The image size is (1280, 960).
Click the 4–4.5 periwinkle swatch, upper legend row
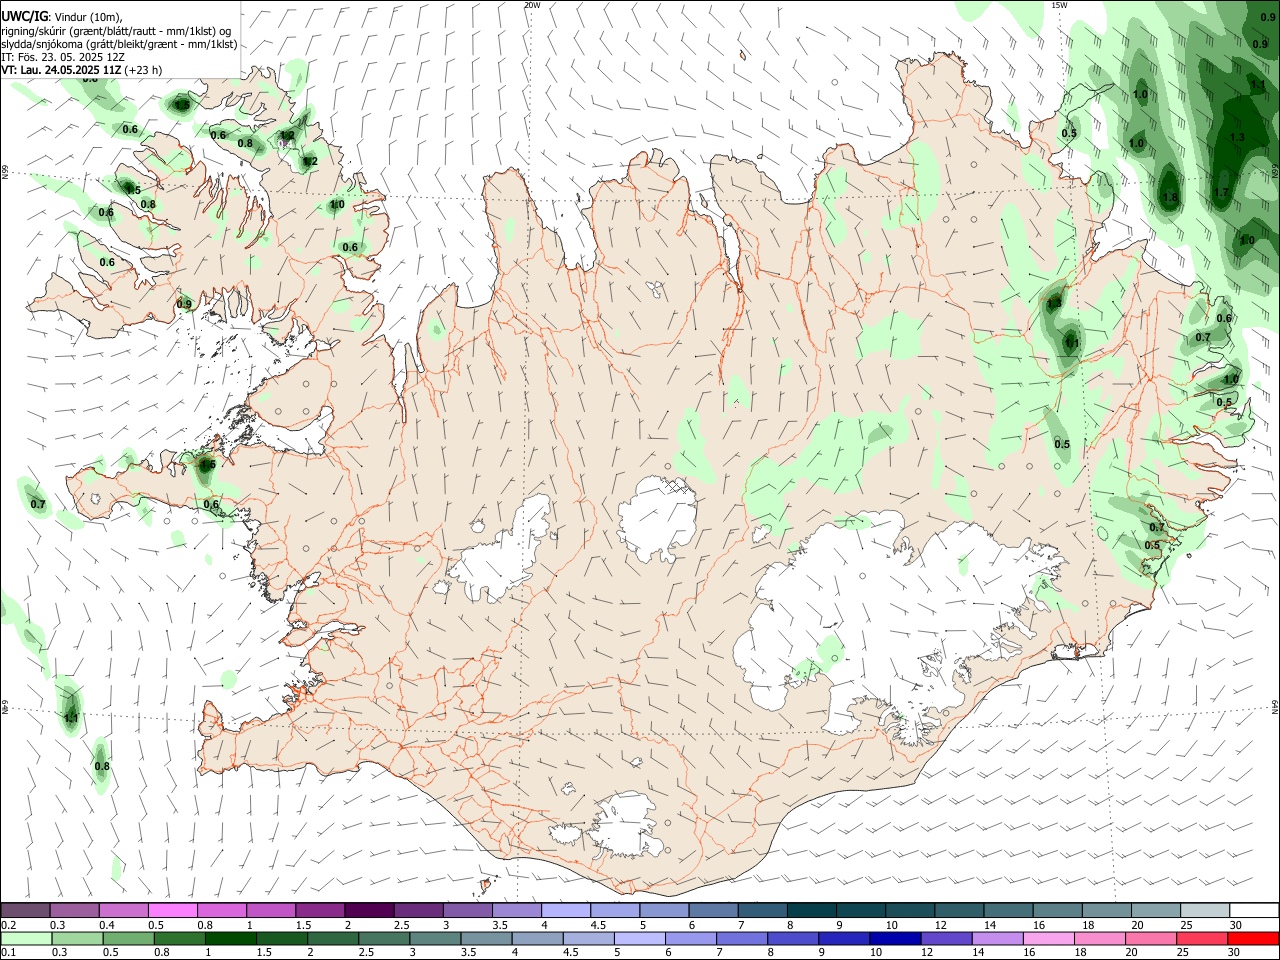(566, 910)
